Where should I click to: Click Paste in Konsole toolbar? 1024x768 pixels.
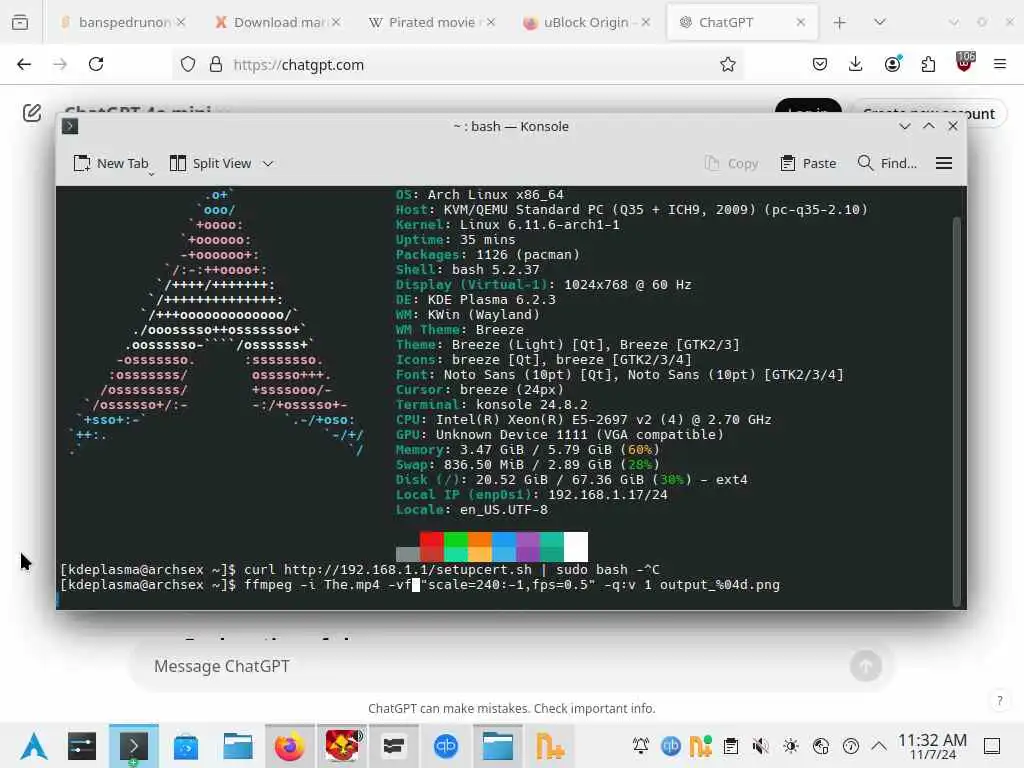coord(808,163)
